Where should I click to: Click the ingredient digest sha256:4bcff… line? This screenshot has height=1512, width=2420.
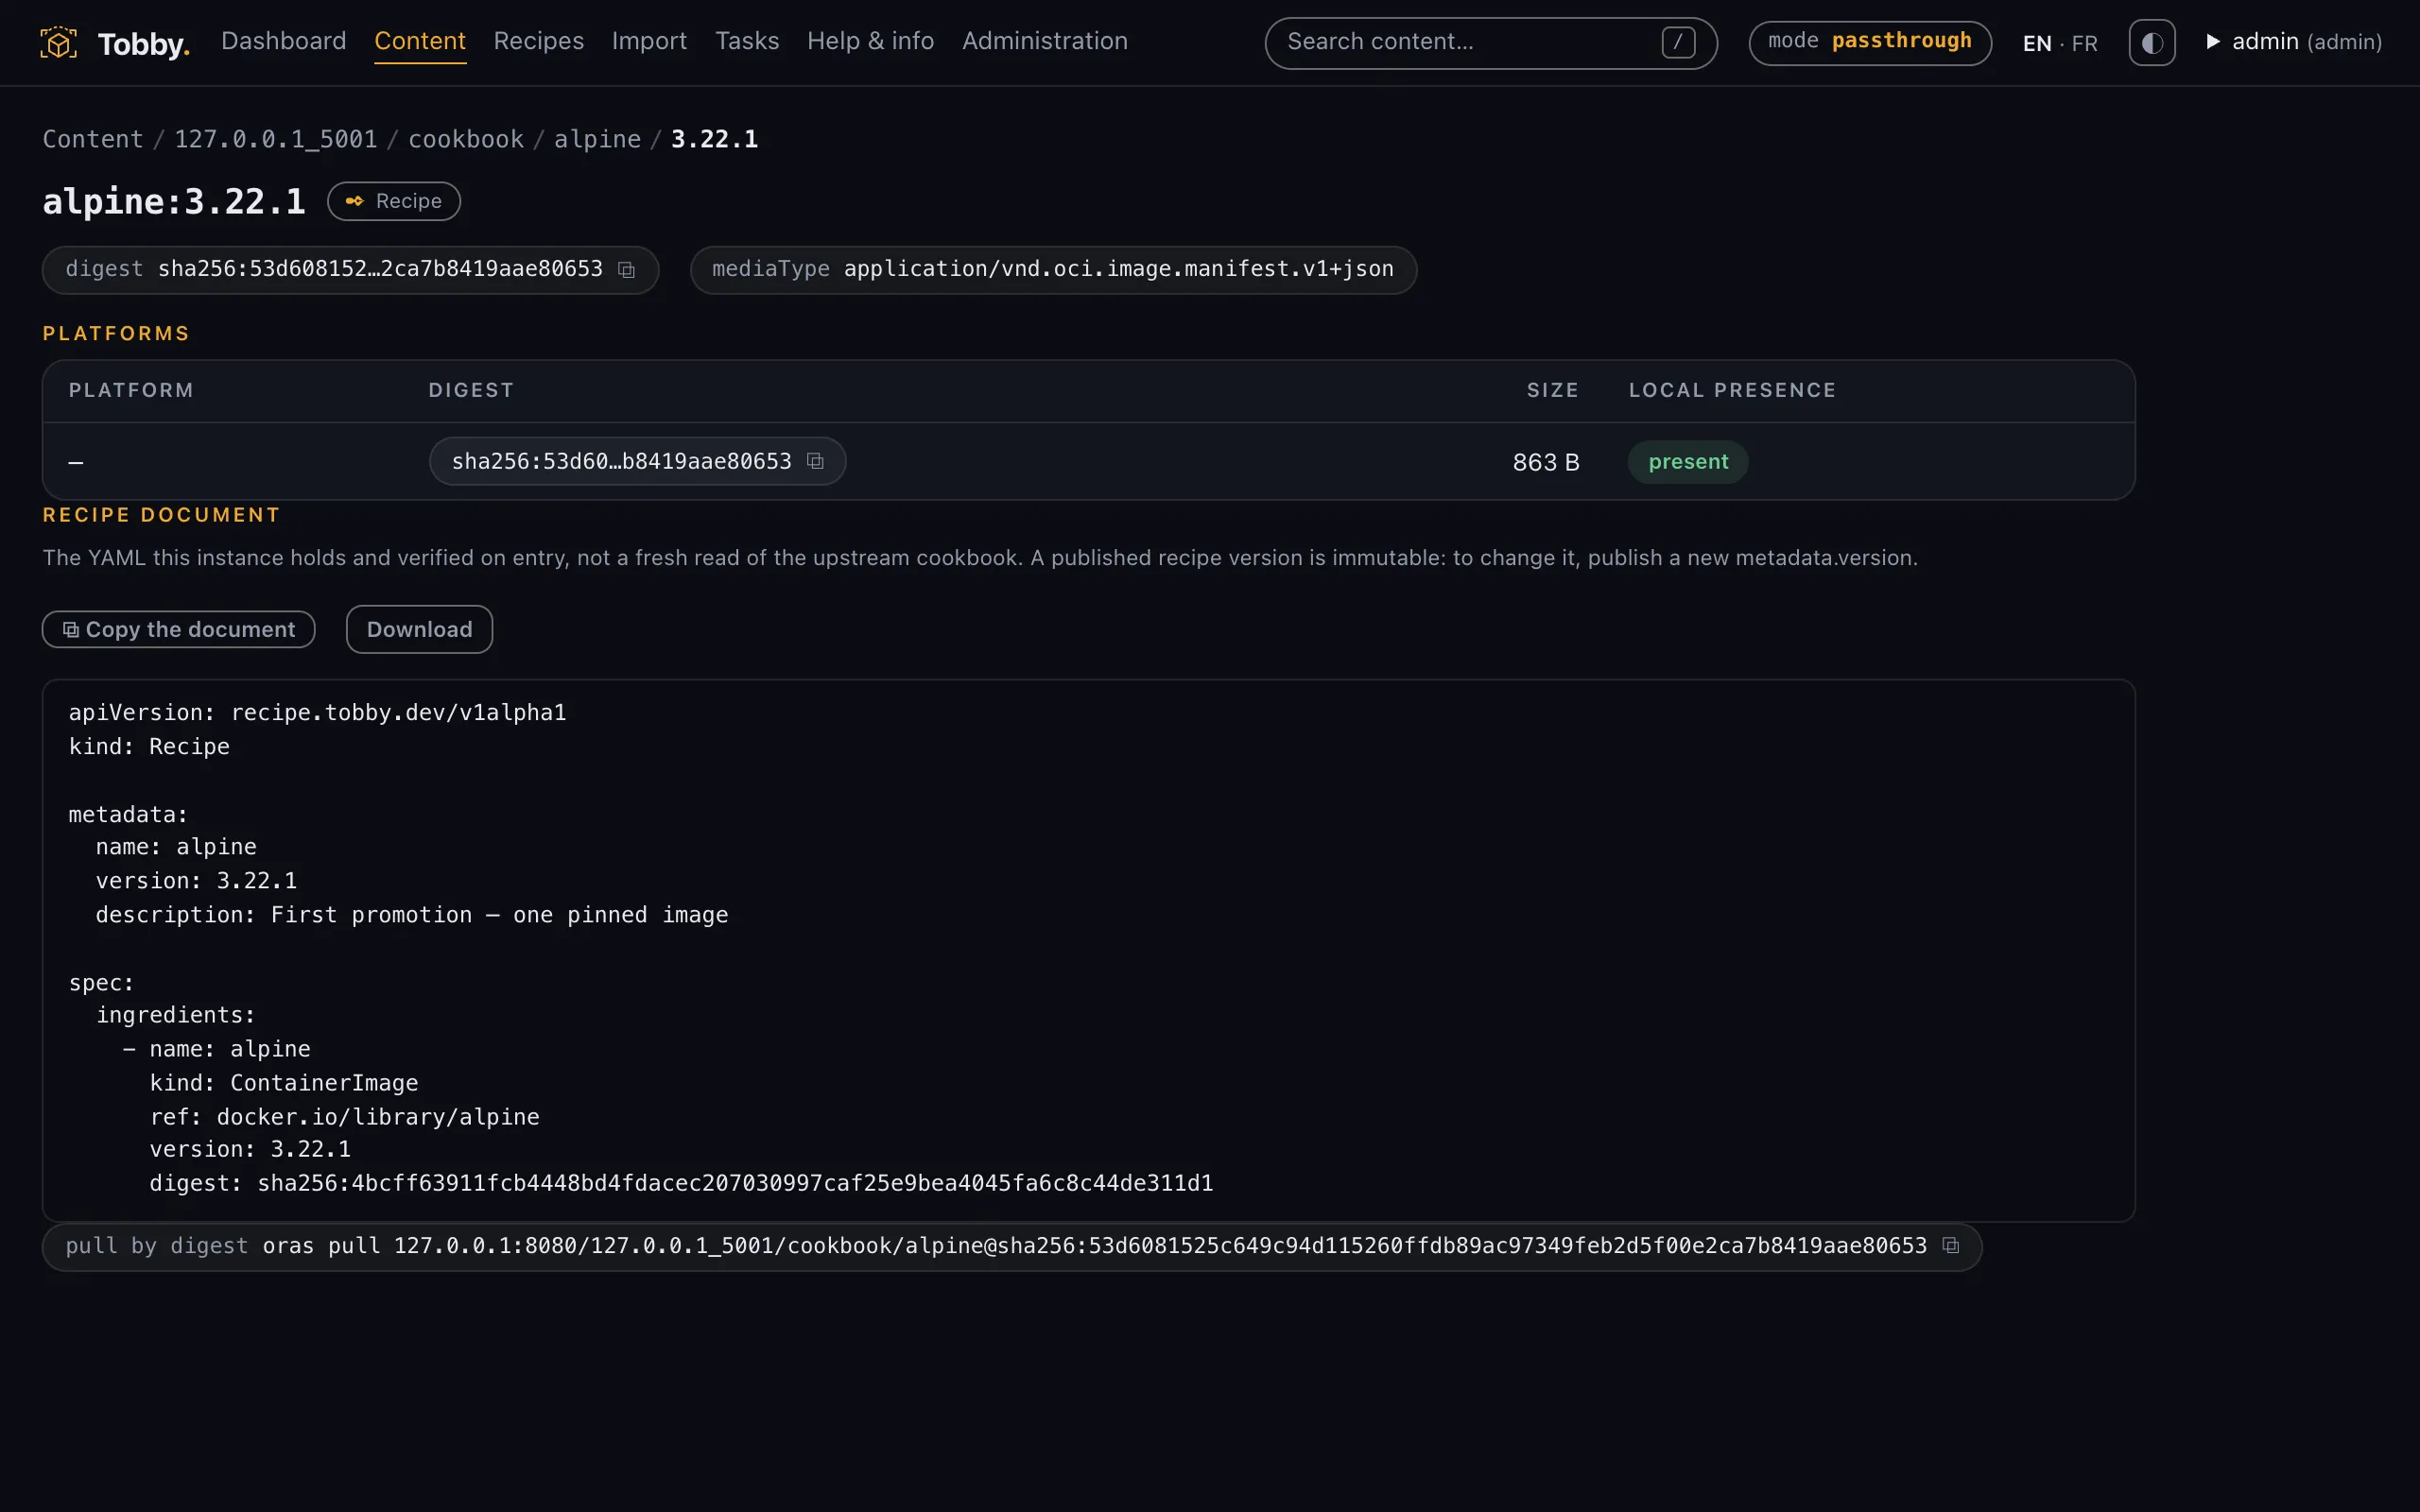tap(681, 1184)
